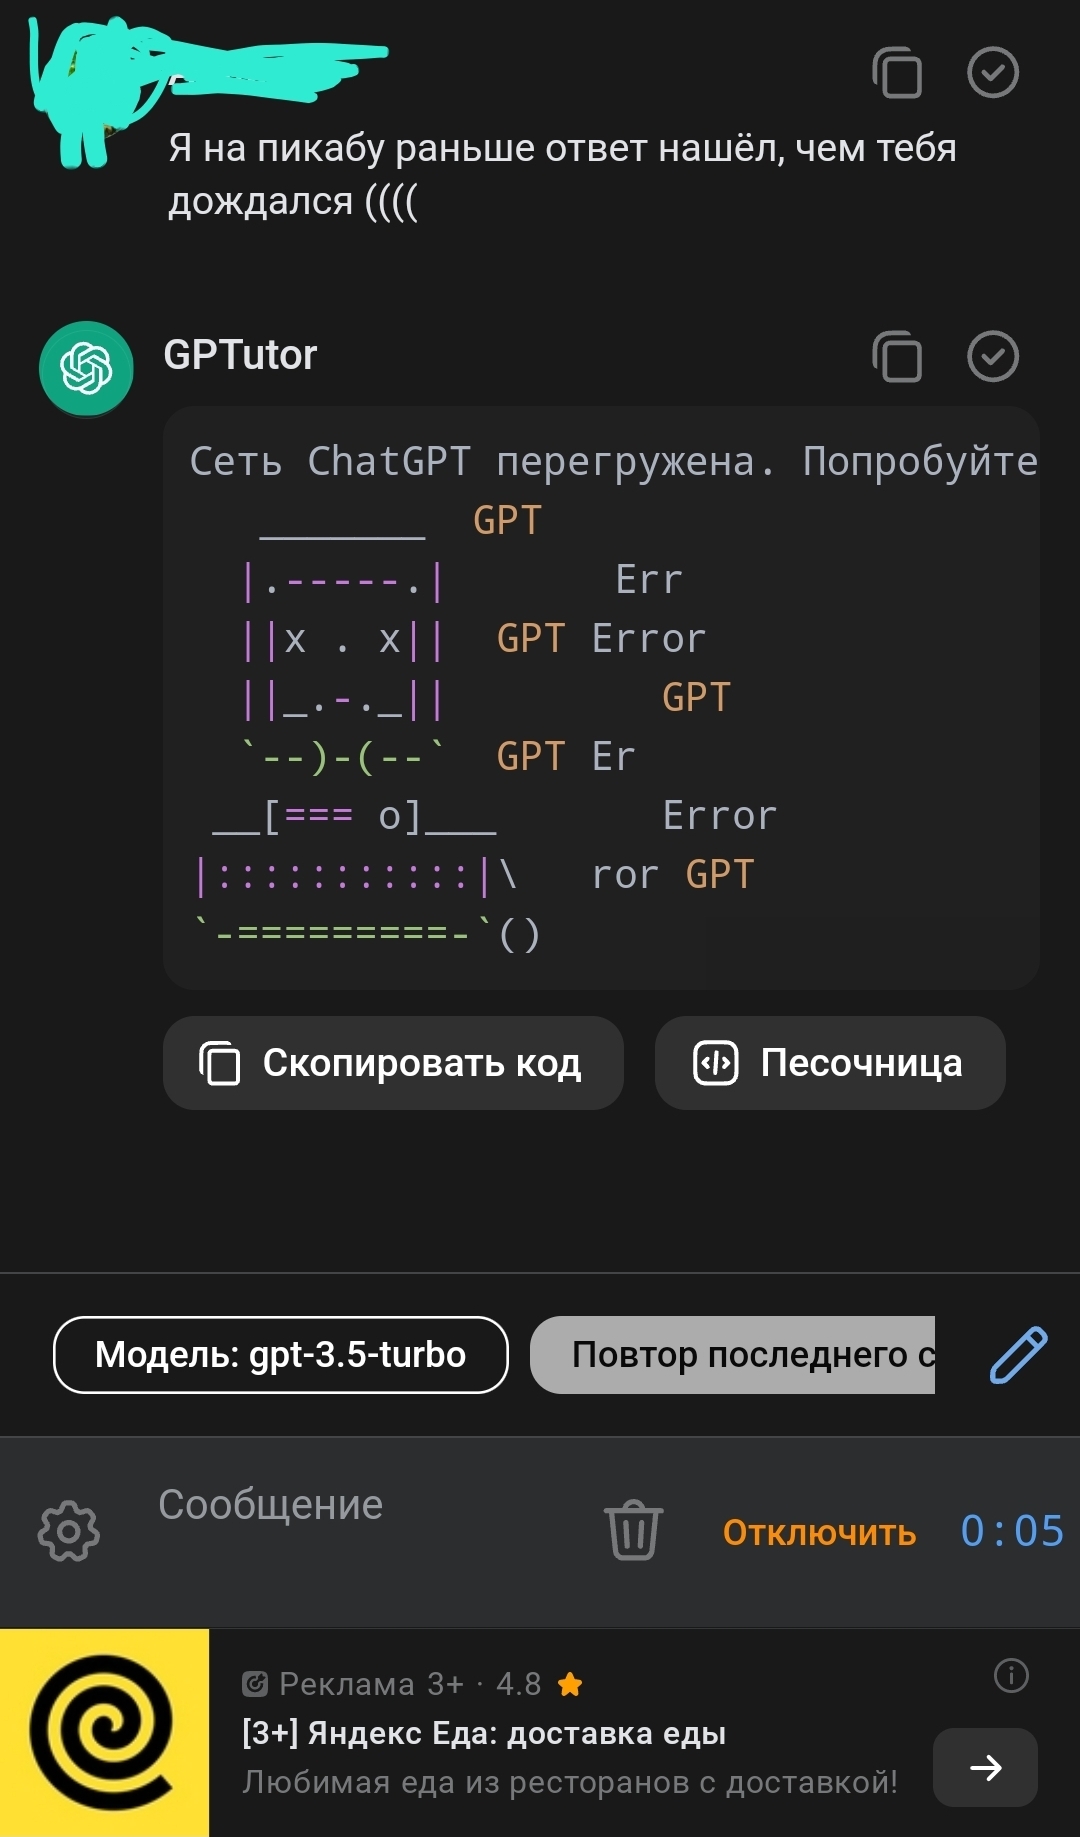Click the ad arrow button
The width and height of the screenshot is (1080, 1837).
[985, 1768]
